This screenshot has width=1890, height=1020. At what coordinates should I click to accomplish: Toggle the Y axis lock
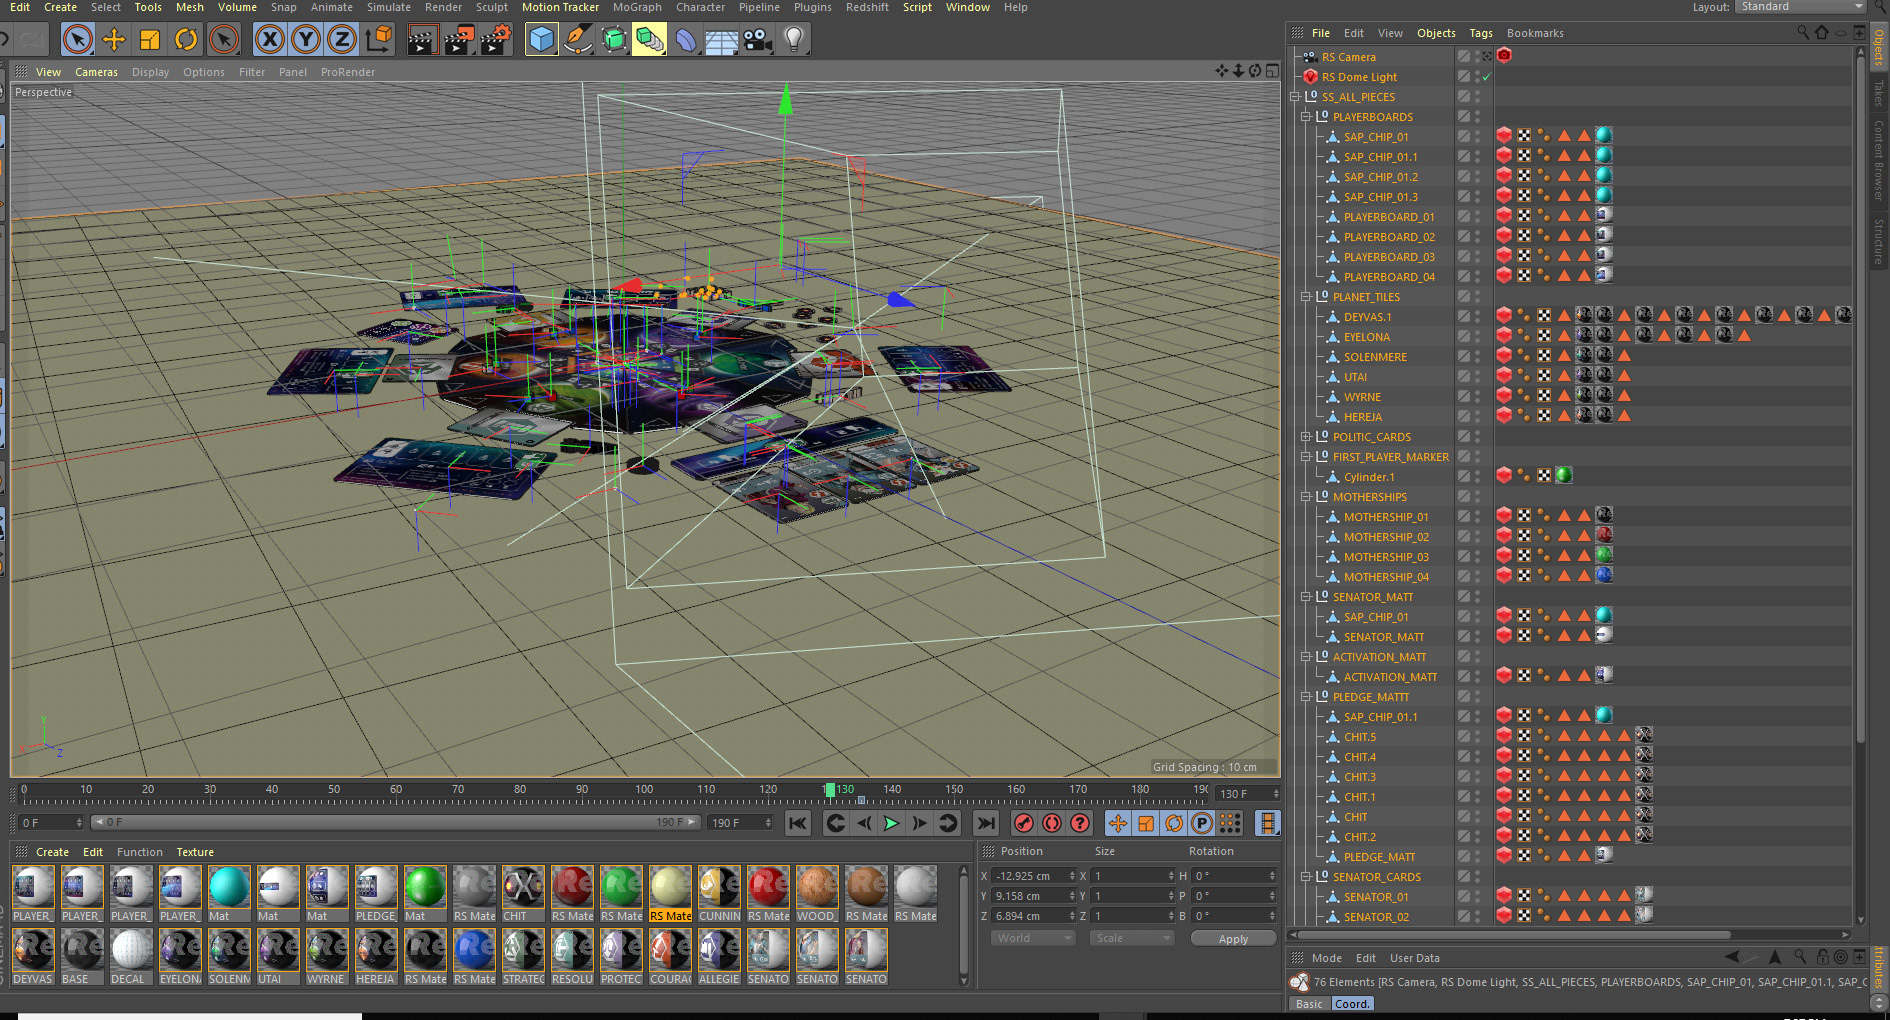305,40
